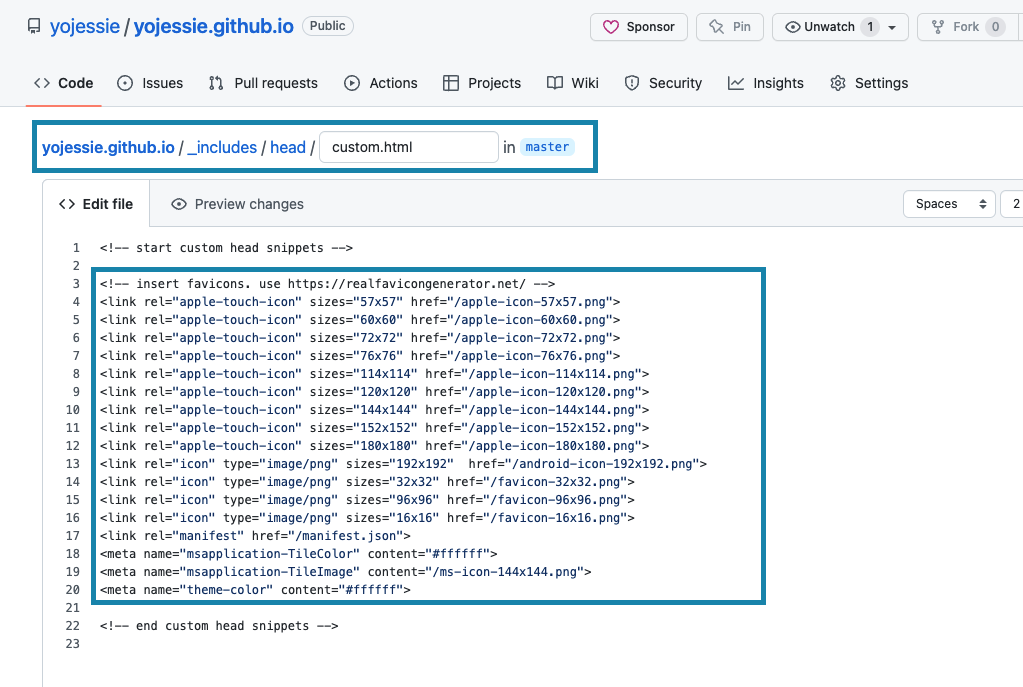Click the Public visibility badge
1023x687 pixels.
pos(328,26)
